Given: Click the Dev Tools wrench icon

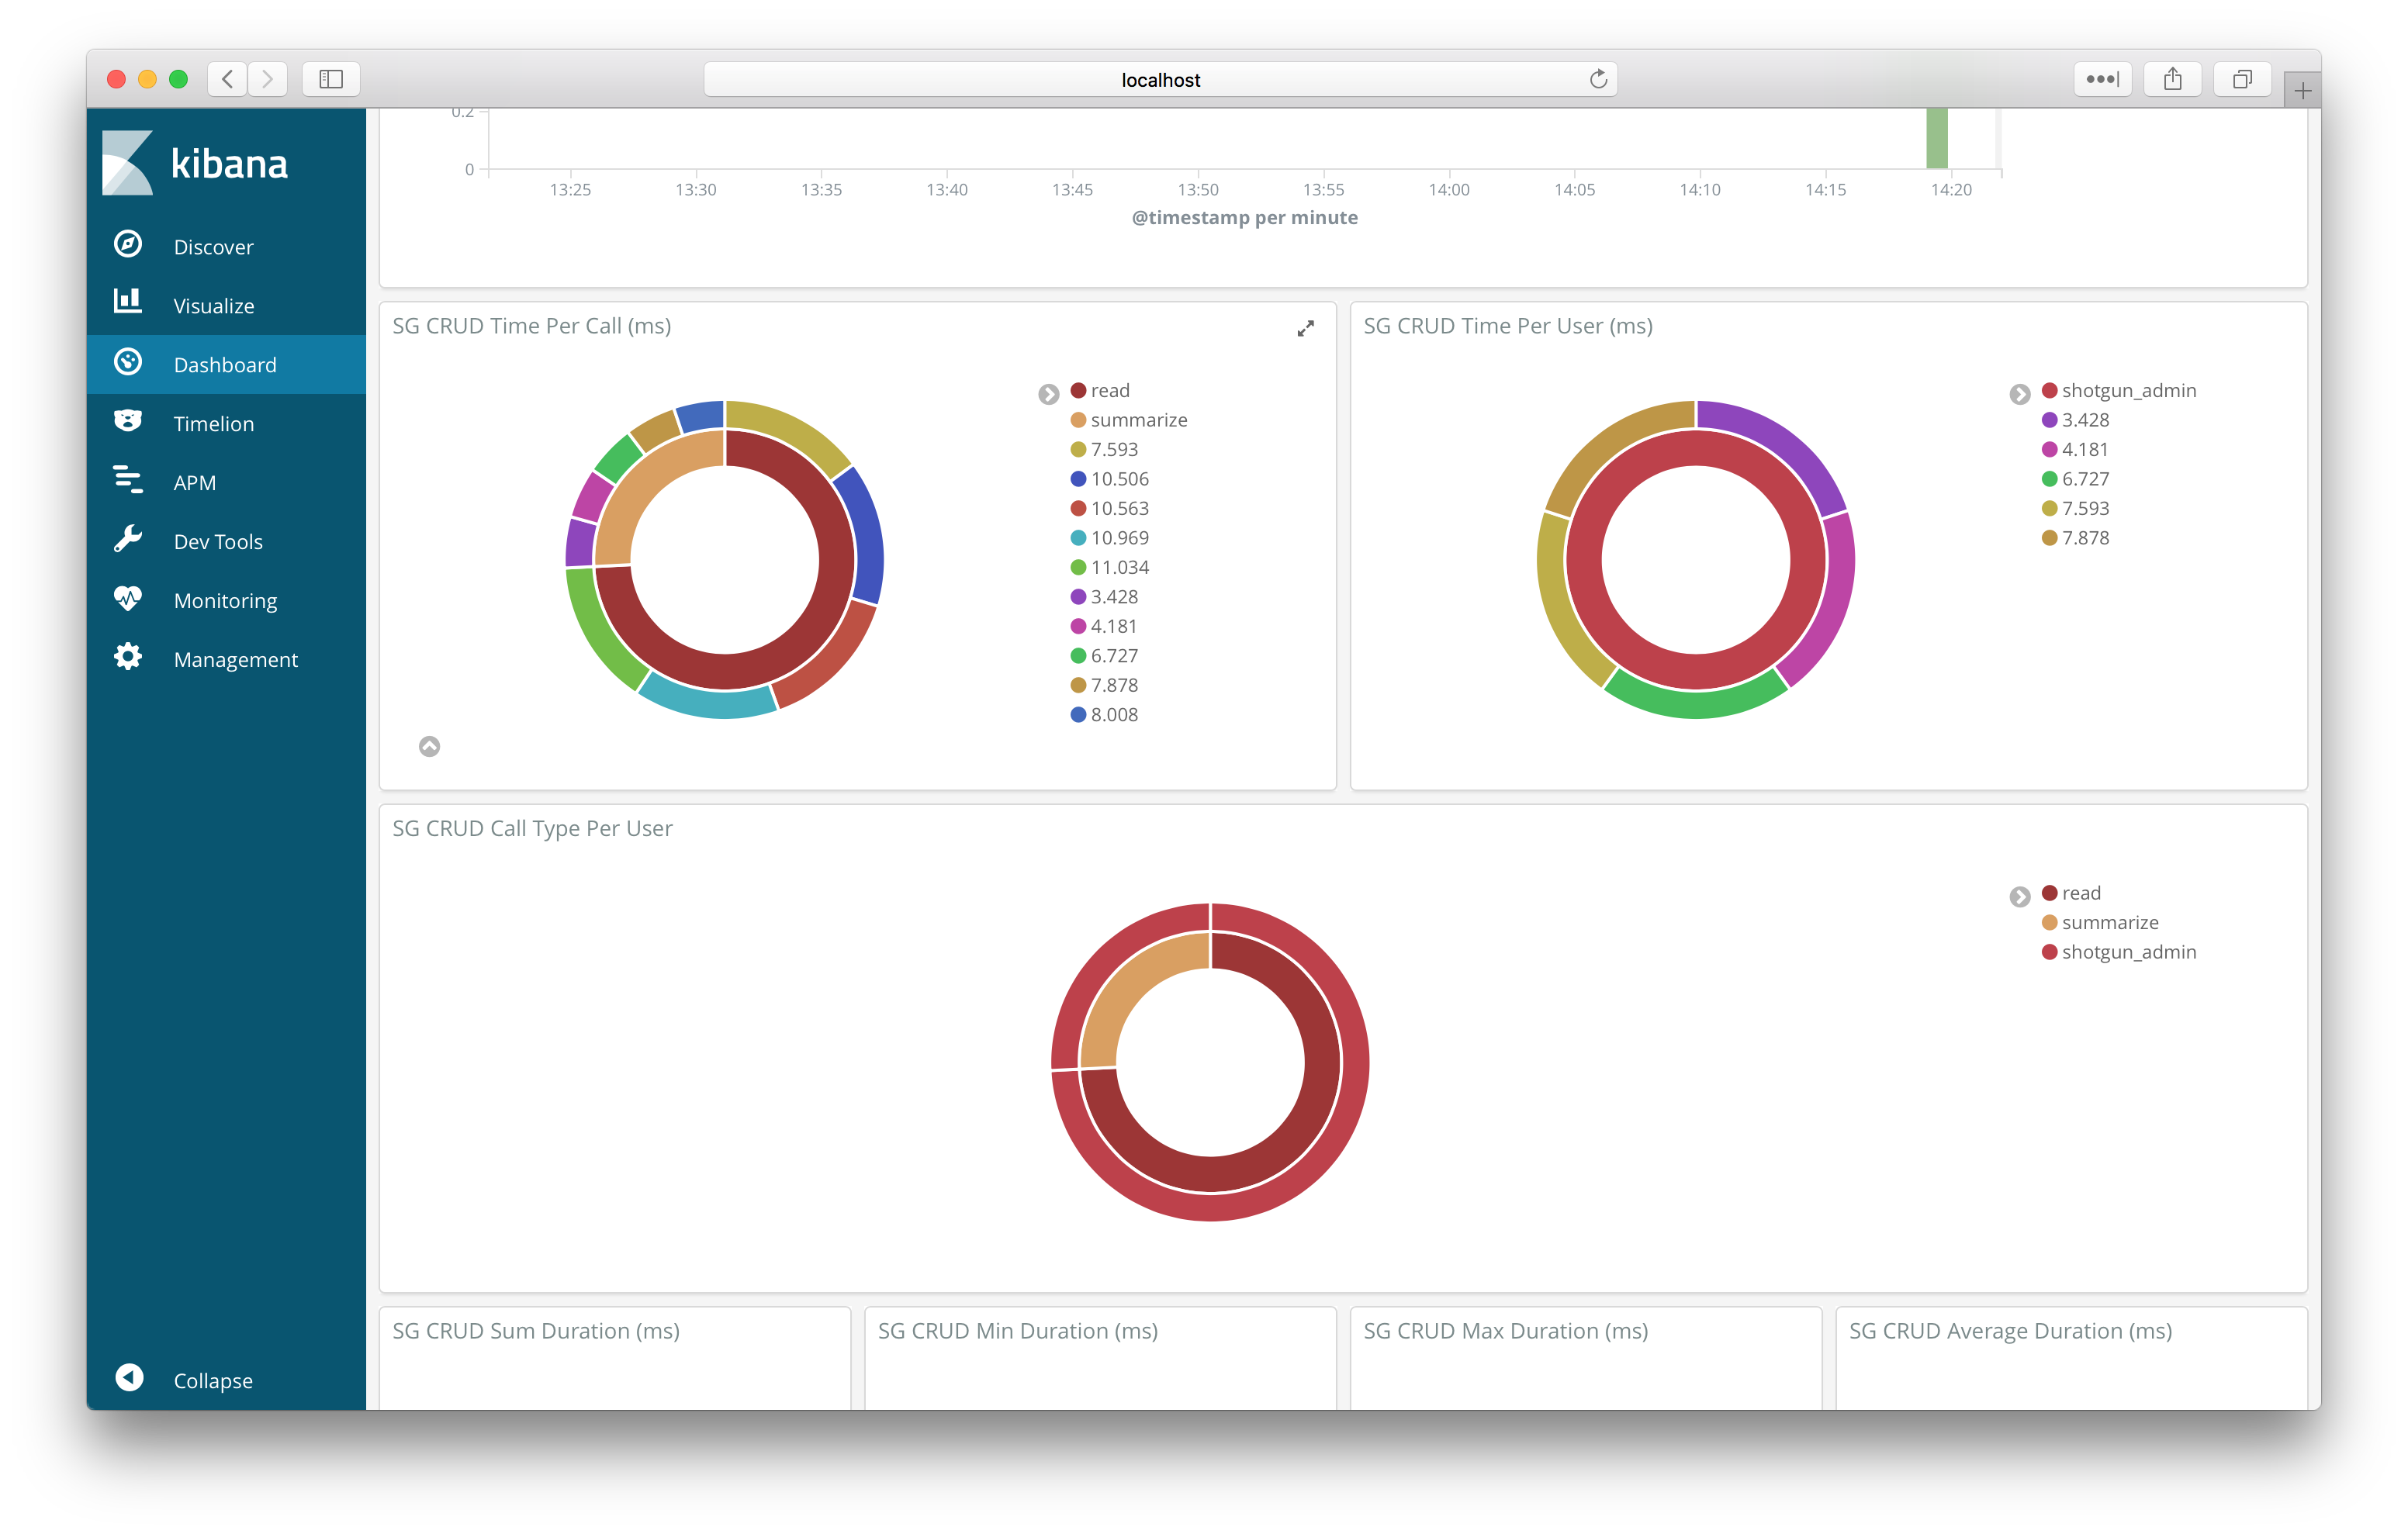Looking at the screenshot, I should (x=128, y=539).
